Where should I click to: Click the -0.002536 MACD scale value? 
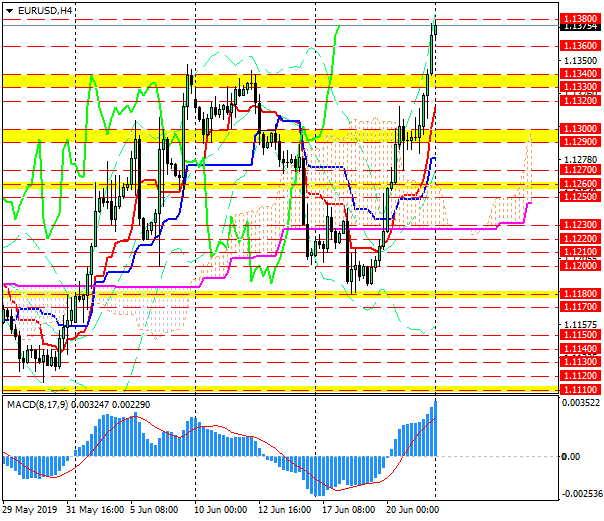580,493
